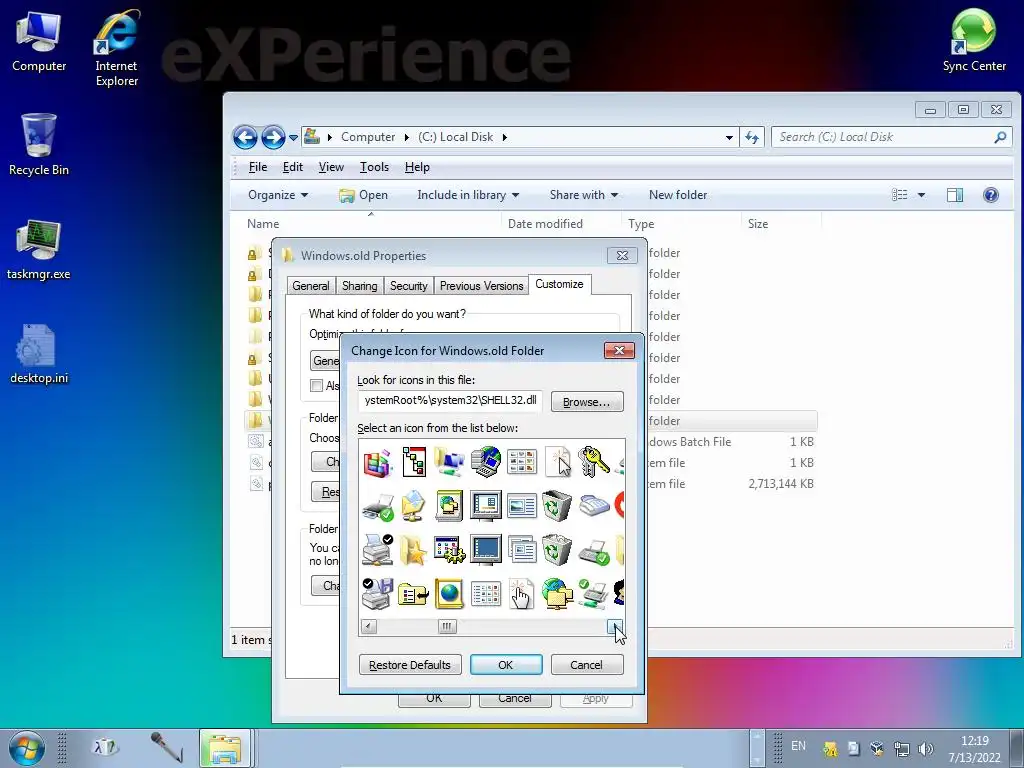1024x768 pixels.
Task: Expand the address bar history dropdown
Action: (729, 137)
